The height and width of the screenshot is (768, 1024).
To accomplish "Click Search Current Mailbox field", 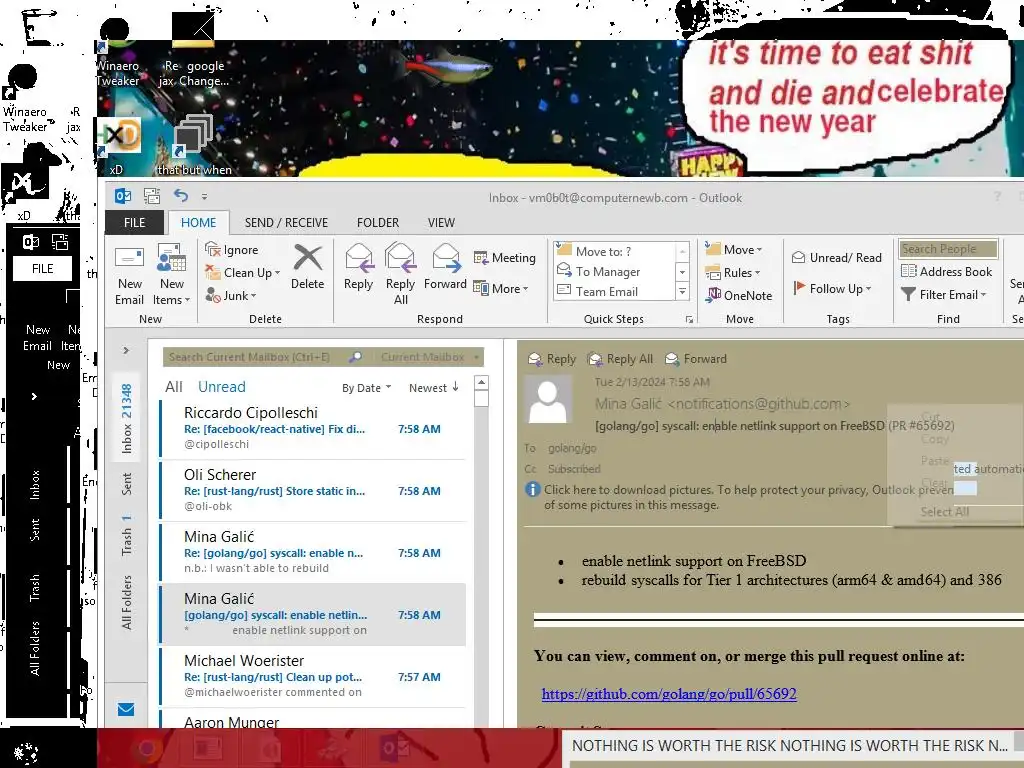I will 255,357.
